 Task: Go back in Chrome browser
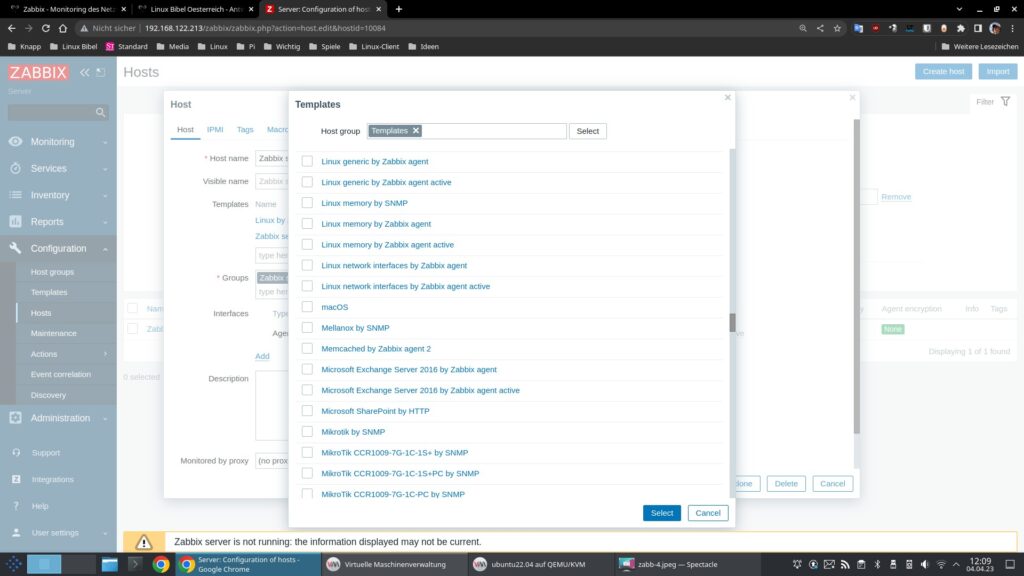pyautogui.click(x=12, y=28)
